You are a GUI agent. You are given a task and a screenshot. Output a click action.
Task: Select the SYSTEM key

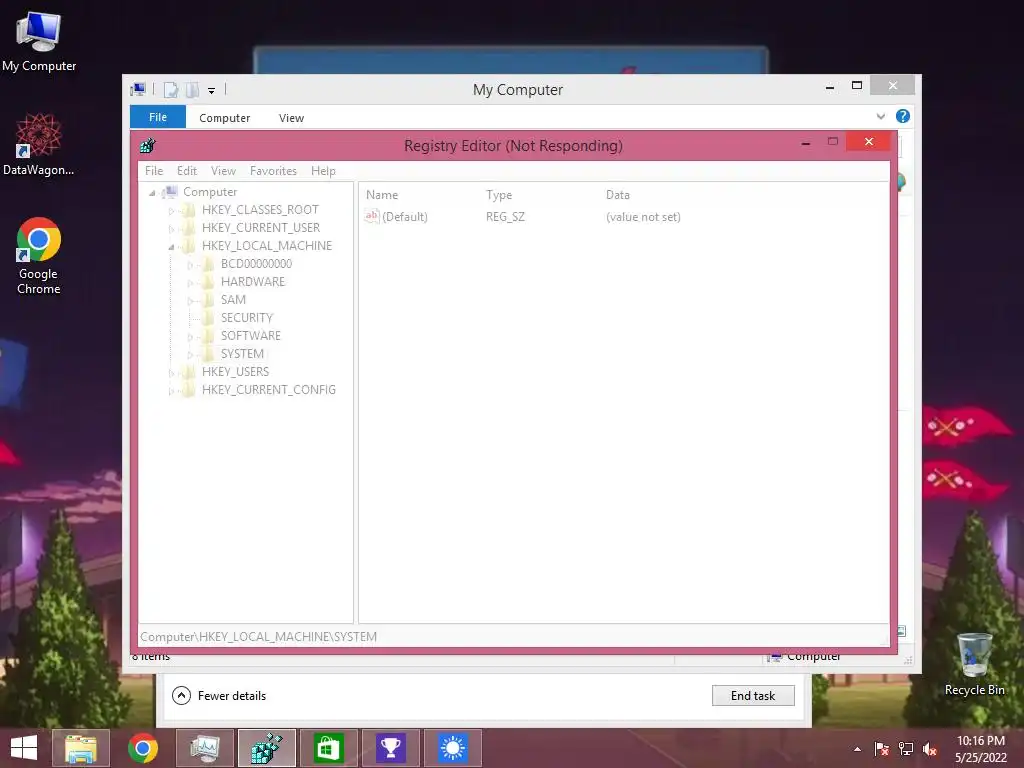242,353
